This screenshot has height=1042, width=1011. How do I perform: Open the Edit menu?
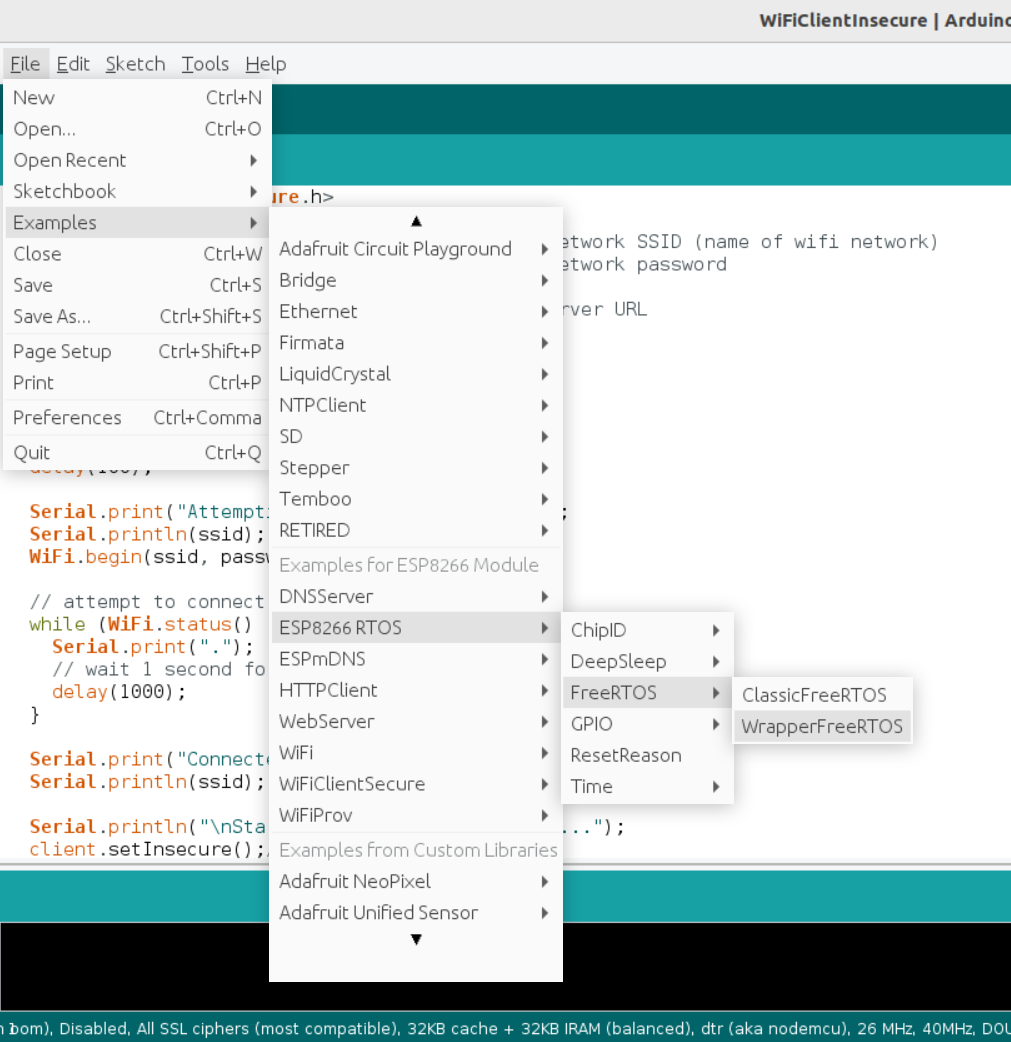point(72,64)
